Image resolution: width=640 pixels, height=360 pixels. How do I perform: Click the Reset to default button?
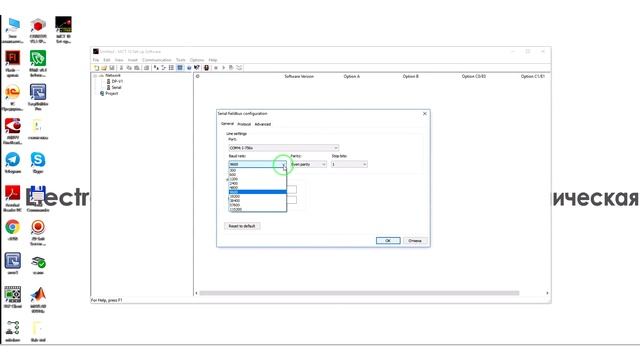(242, 226)
